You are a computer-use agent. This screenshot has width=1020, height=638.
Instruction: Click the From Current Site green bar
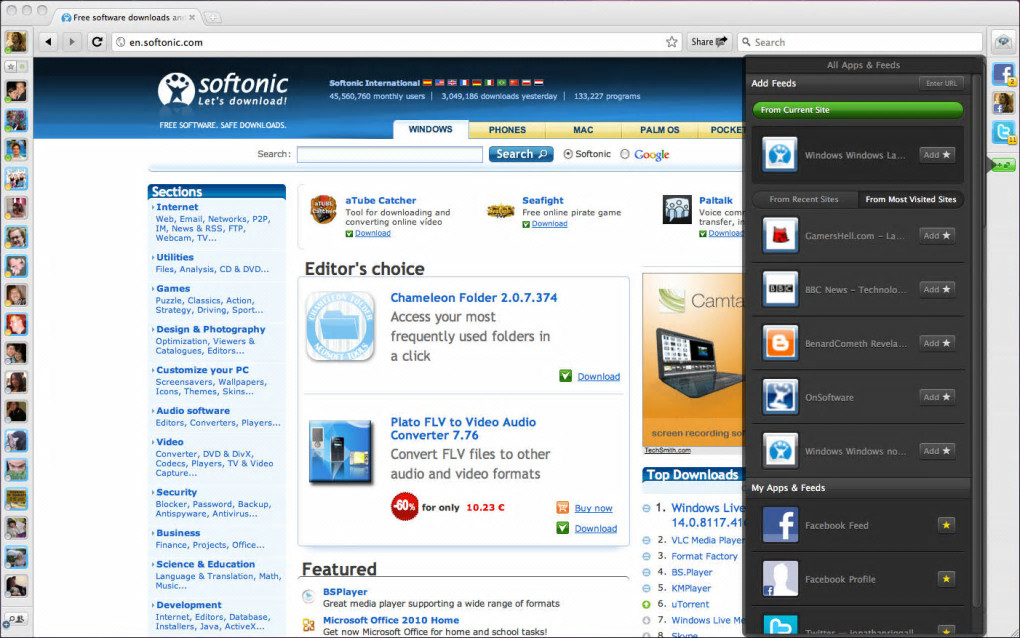click(x=857, y=110)
